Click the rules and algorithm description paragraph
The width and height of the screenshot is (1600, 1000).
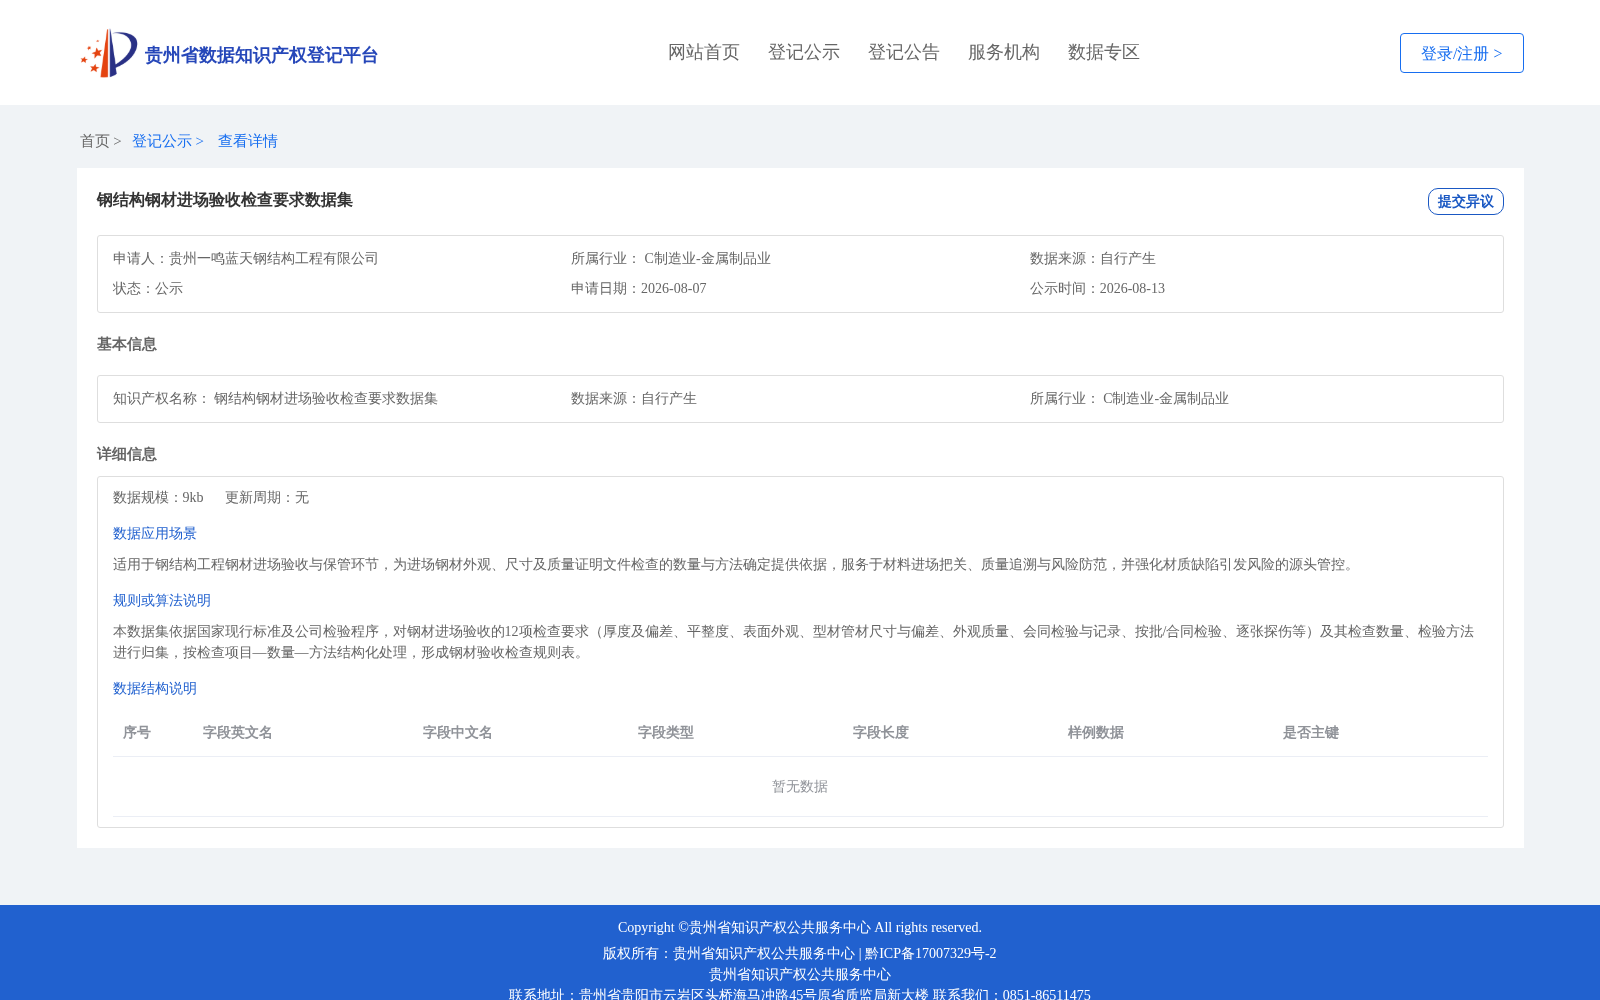pyautogui.click(x=794, y=642)
